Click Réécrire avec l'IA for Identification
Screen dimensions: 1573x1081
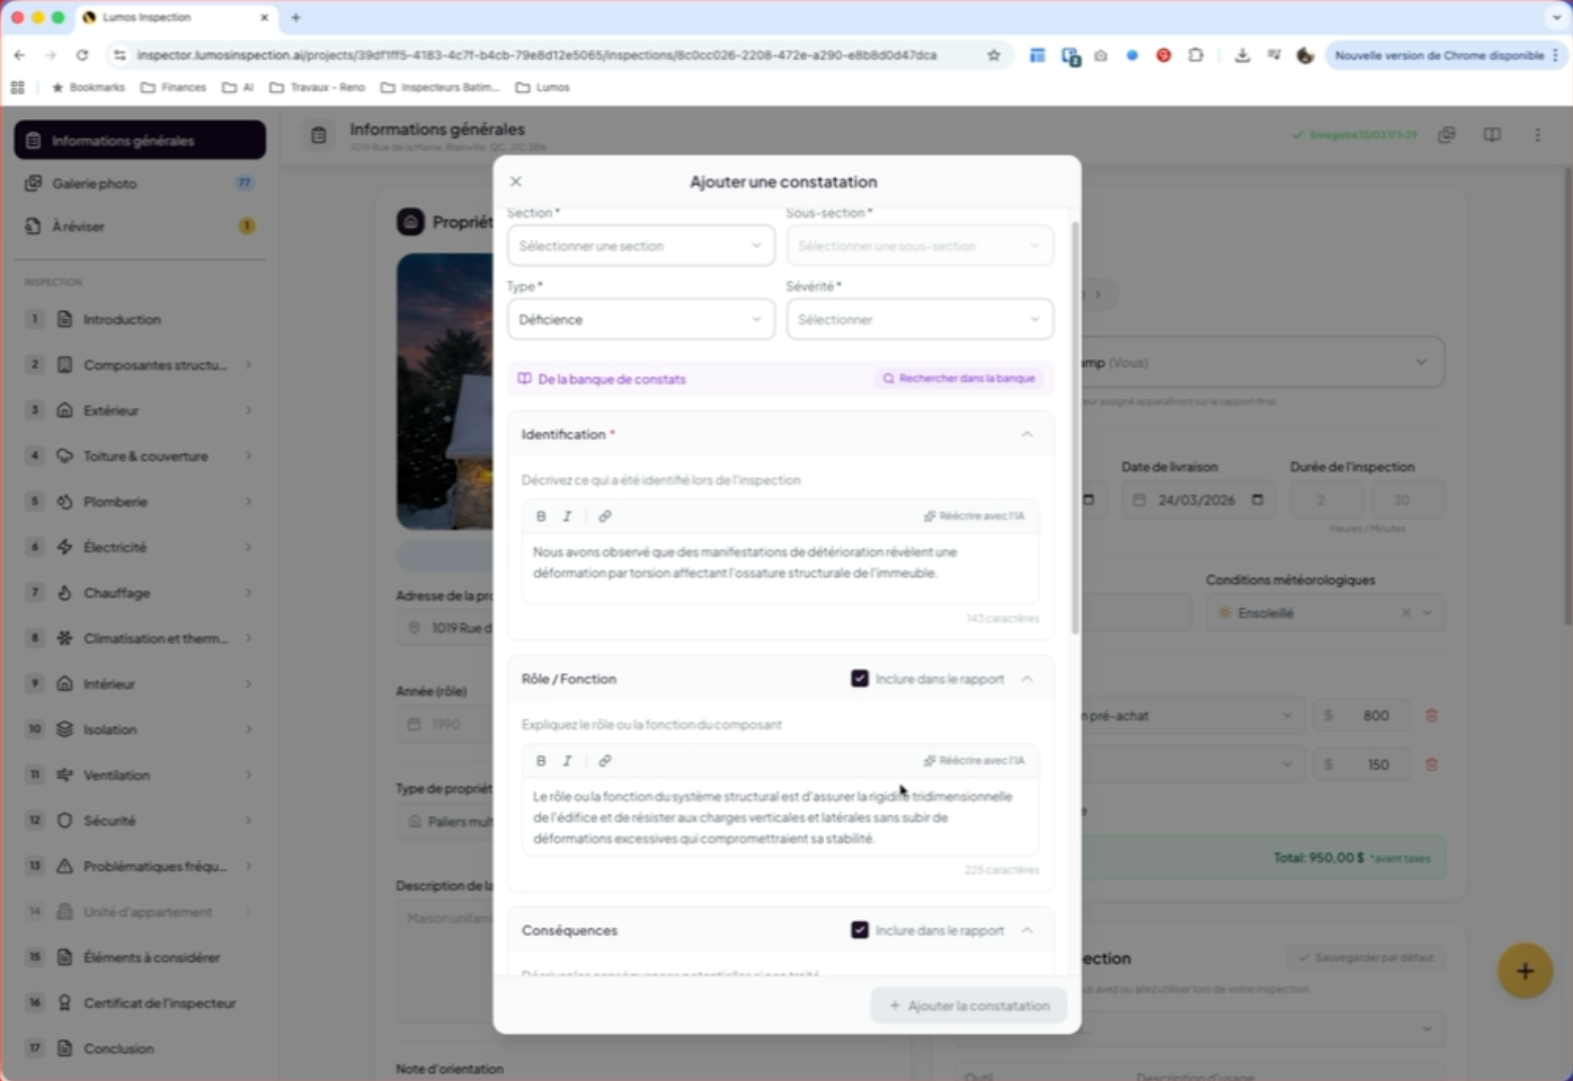(x=975, y=516)
